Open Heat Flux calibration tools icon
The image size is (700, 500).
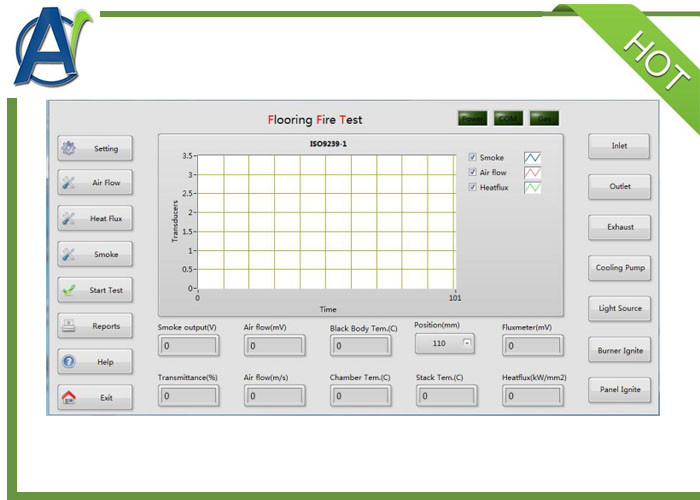(x=69, y=219)
